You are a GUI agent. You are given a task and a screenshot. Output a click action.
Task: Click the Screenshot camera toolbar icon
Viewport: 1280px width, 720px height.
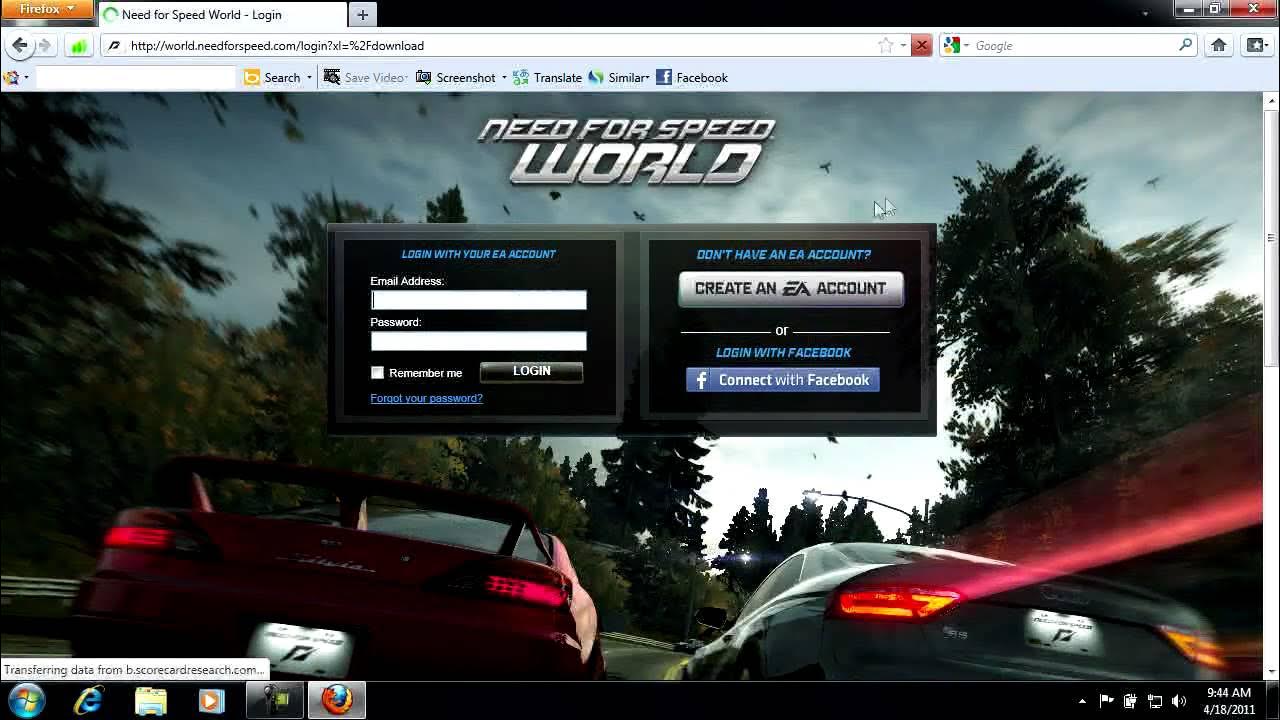[424, 77]
